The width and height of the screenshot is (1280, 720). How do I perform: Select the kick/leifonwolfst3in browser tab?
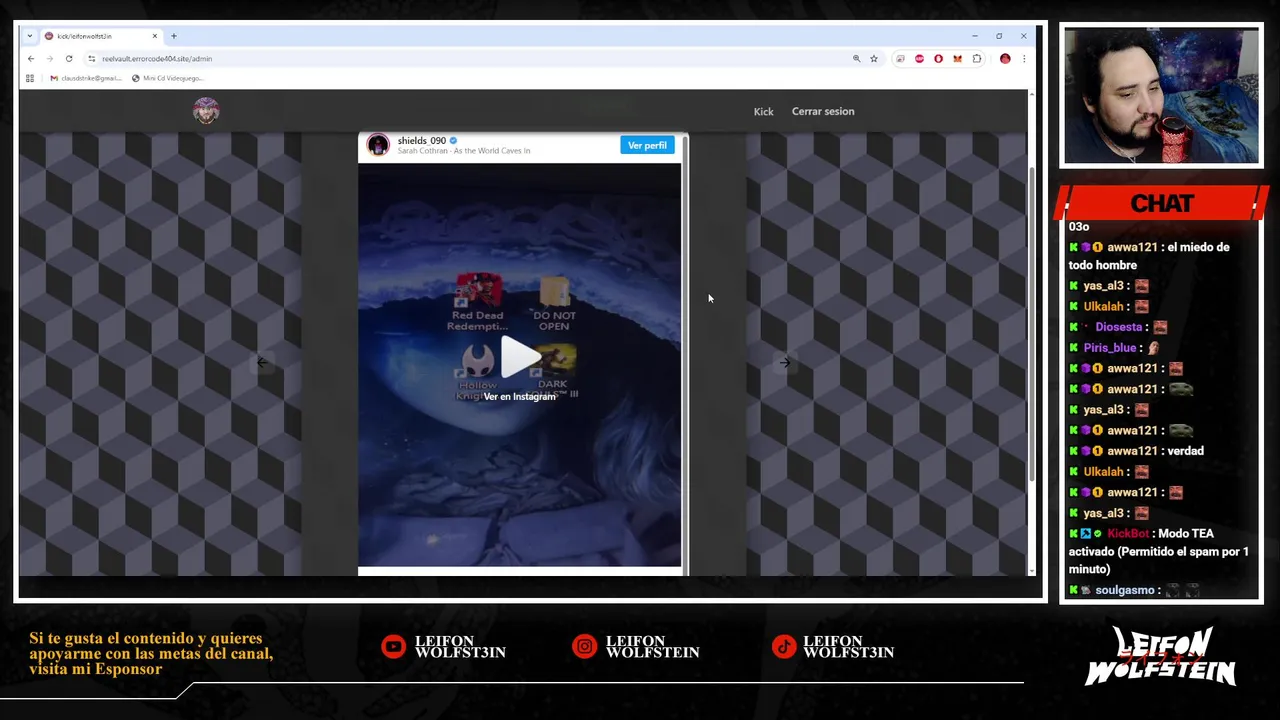(100, 36)
